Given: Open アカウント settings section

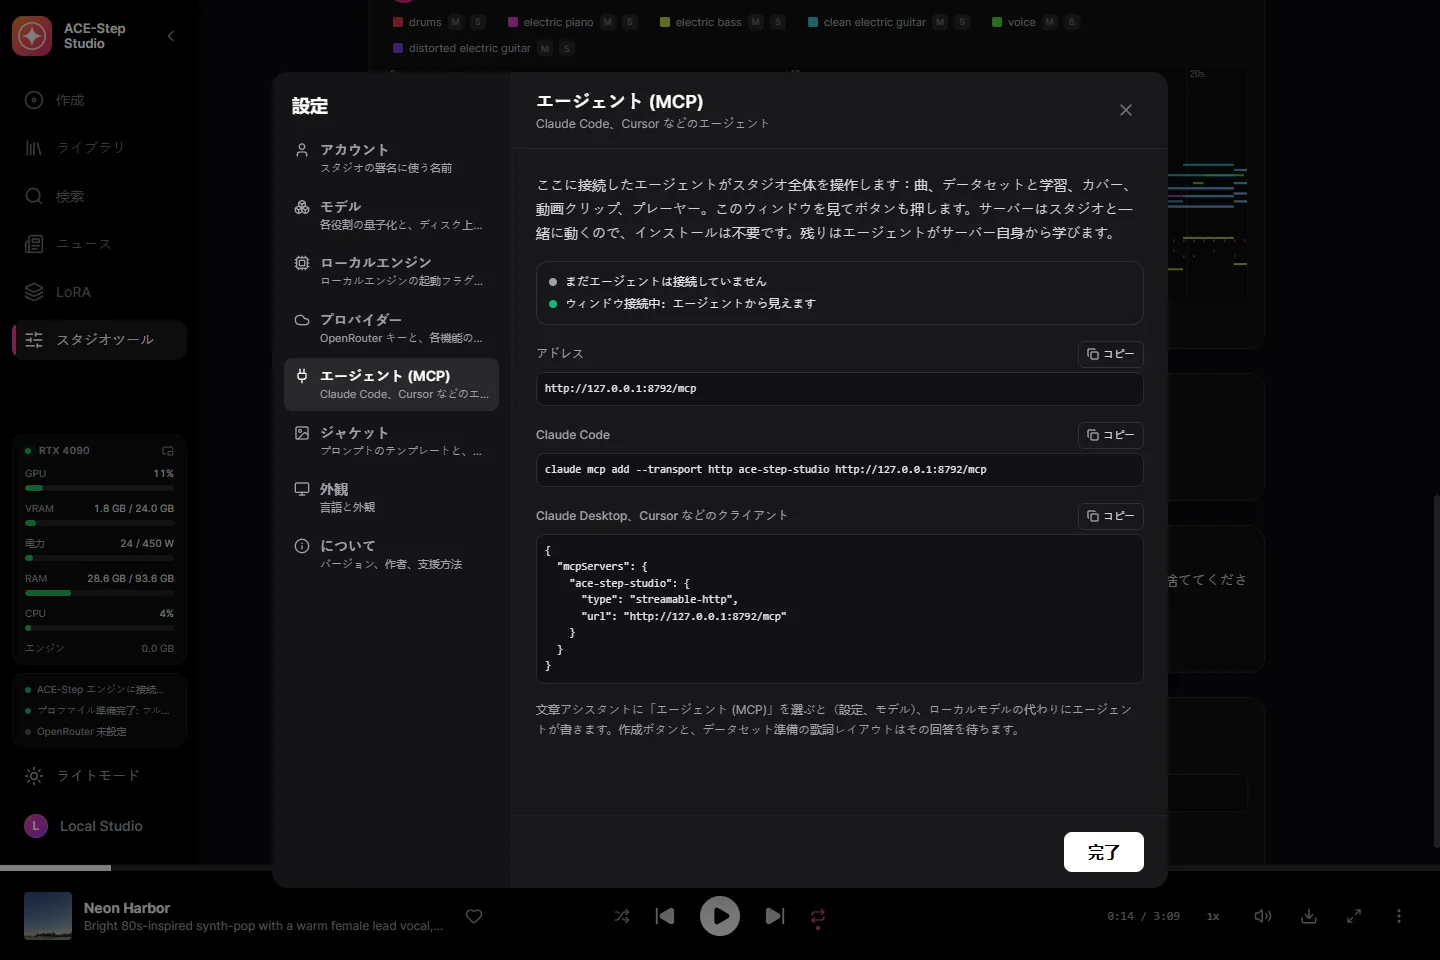Looking at the screenshot, I should 391,158.
